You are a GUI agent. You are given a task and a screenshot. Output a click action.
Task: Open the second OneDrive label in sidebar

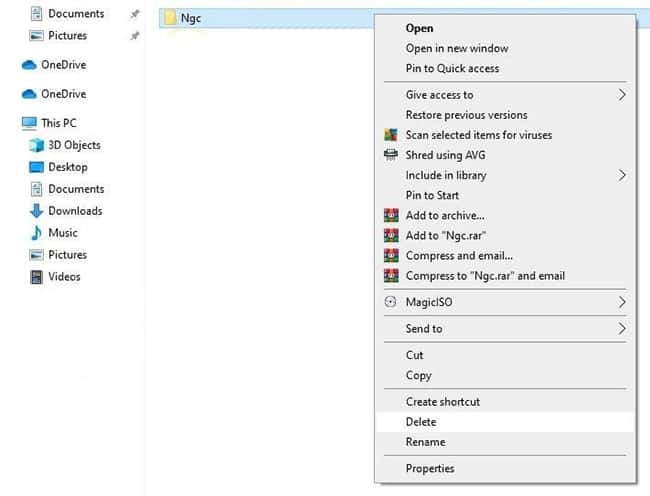[x=63, y=94]
